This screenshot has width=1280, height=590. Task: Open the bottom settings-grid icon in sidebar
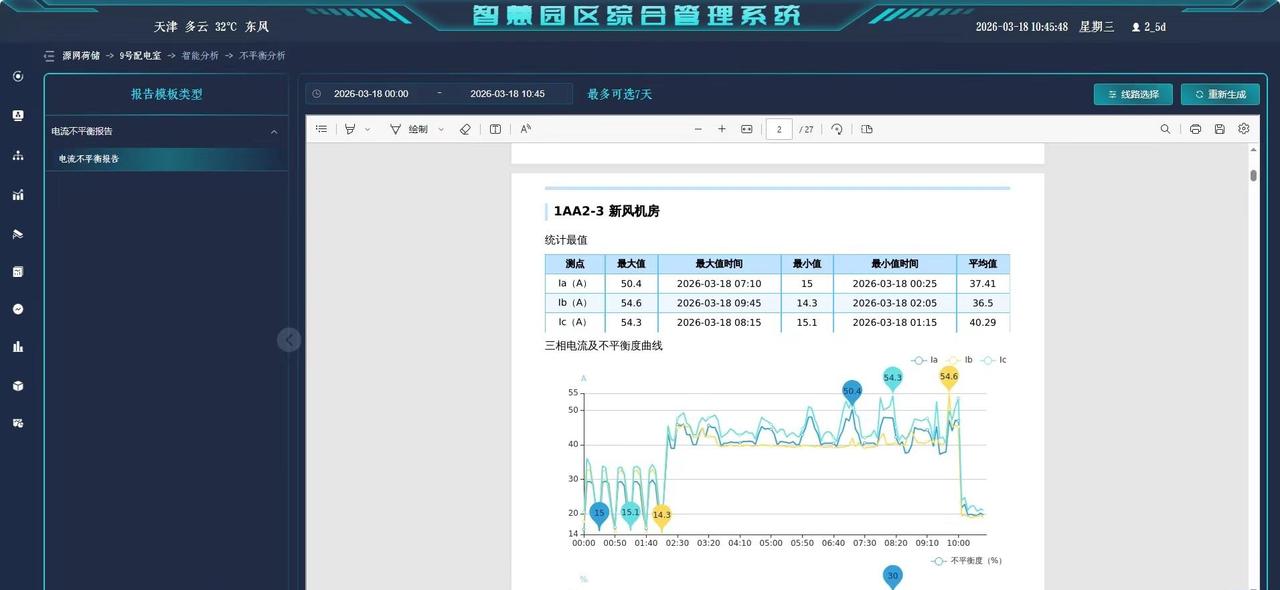18,423
